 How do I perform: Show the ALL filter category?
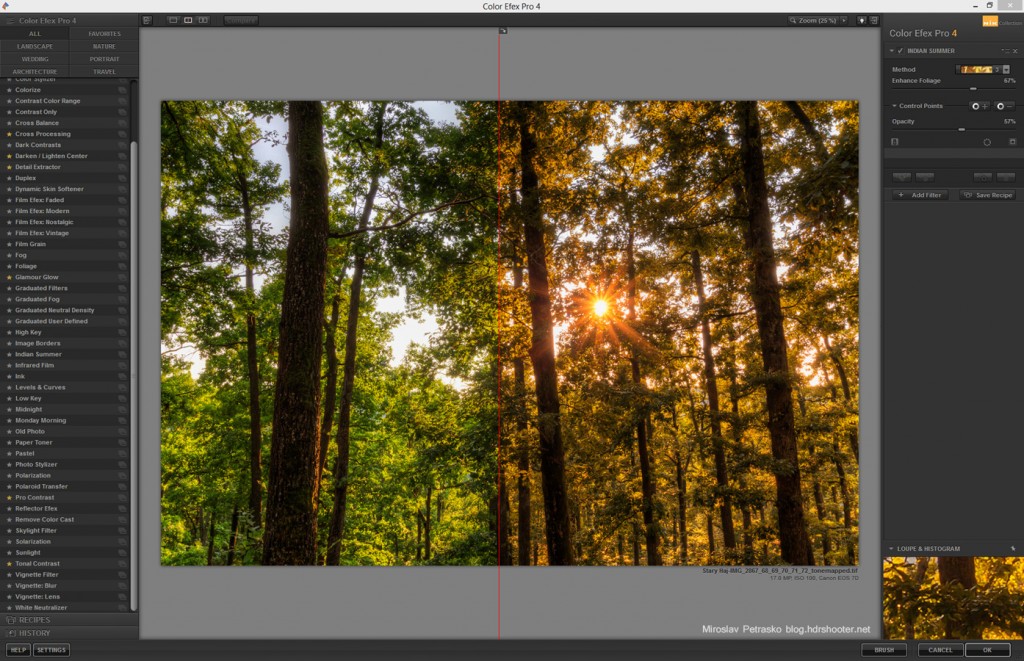click(x=35, y=34)
